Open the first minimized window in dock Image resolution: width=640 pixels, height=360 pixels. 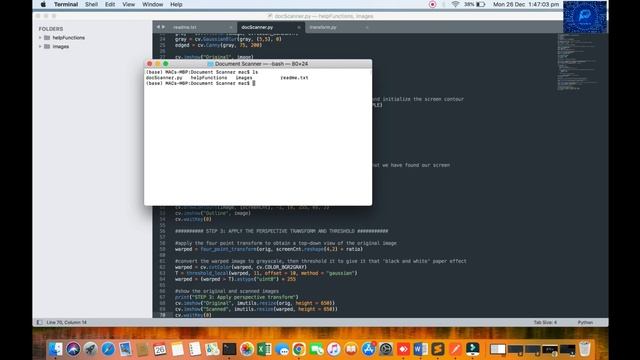click(498, 349)
